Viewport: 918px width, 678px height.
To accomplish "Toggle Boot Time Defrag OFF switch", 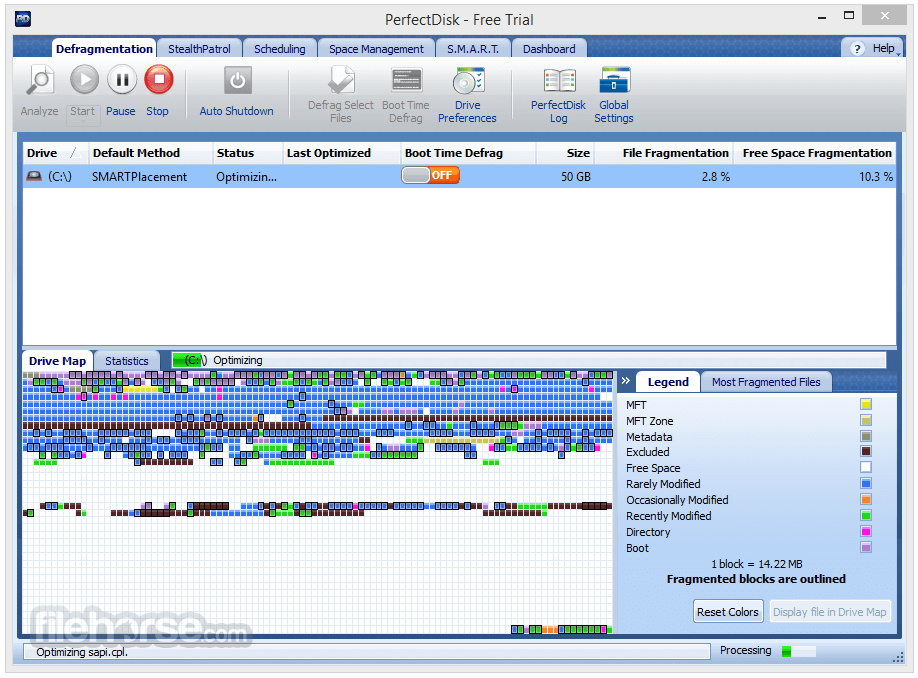I will pos(430,175).
